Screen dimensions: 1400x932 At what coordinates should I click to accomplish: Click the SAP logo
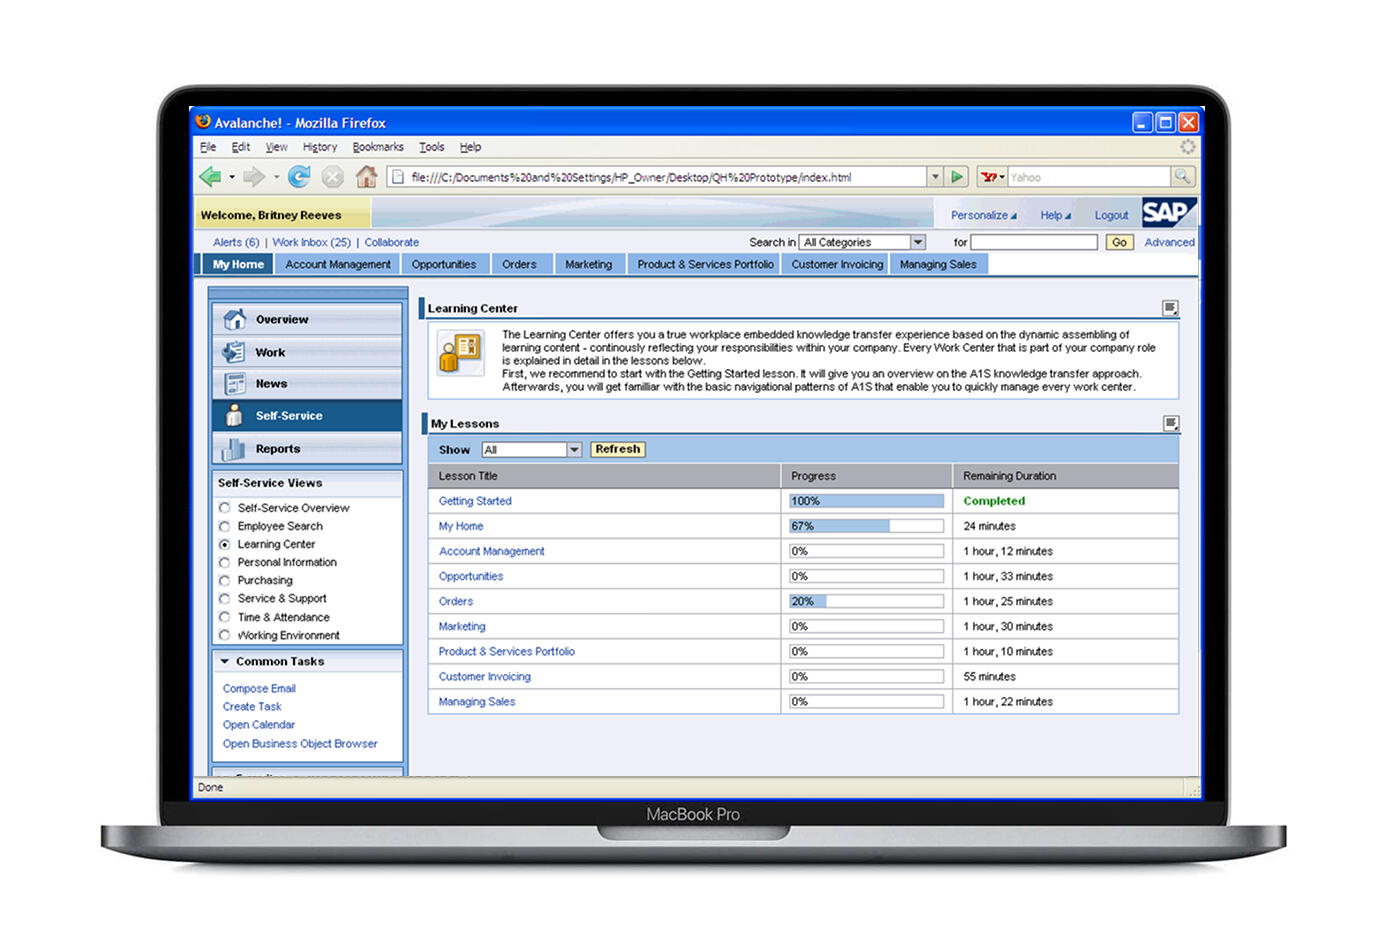(x=1166, y=213)
